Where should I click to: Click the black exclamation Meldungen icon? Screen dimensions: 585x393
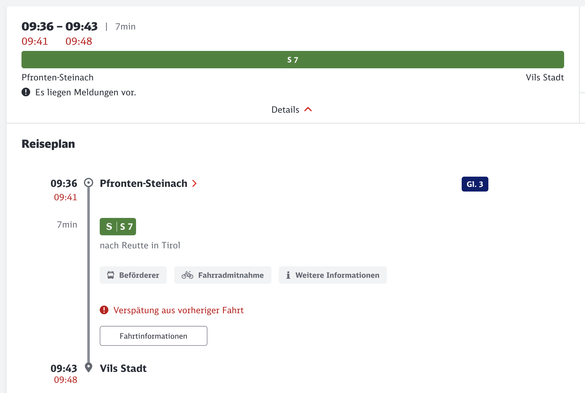(x=26, y=92)
